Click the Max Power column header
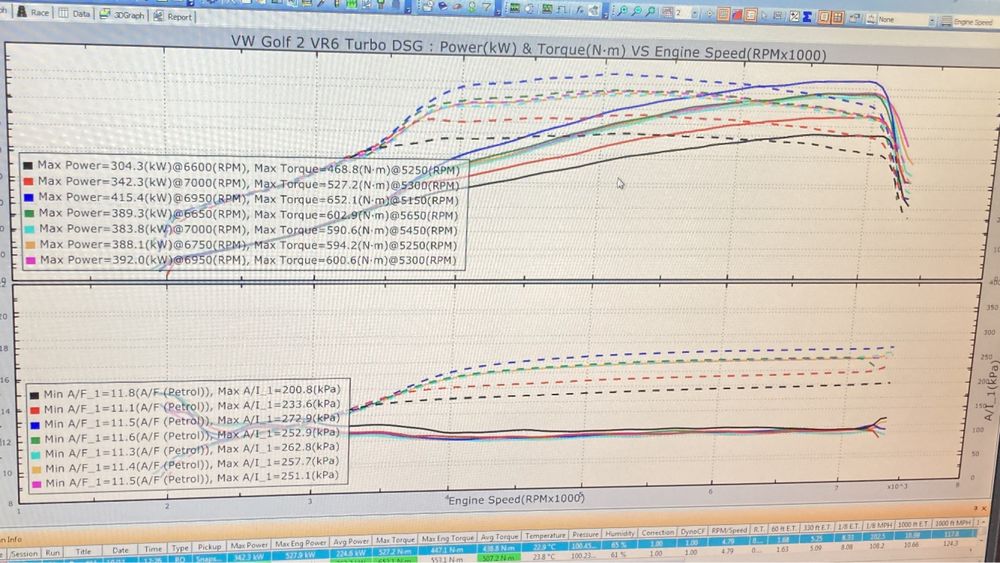This screenshot has width=1000, height=563. (249, 546)
